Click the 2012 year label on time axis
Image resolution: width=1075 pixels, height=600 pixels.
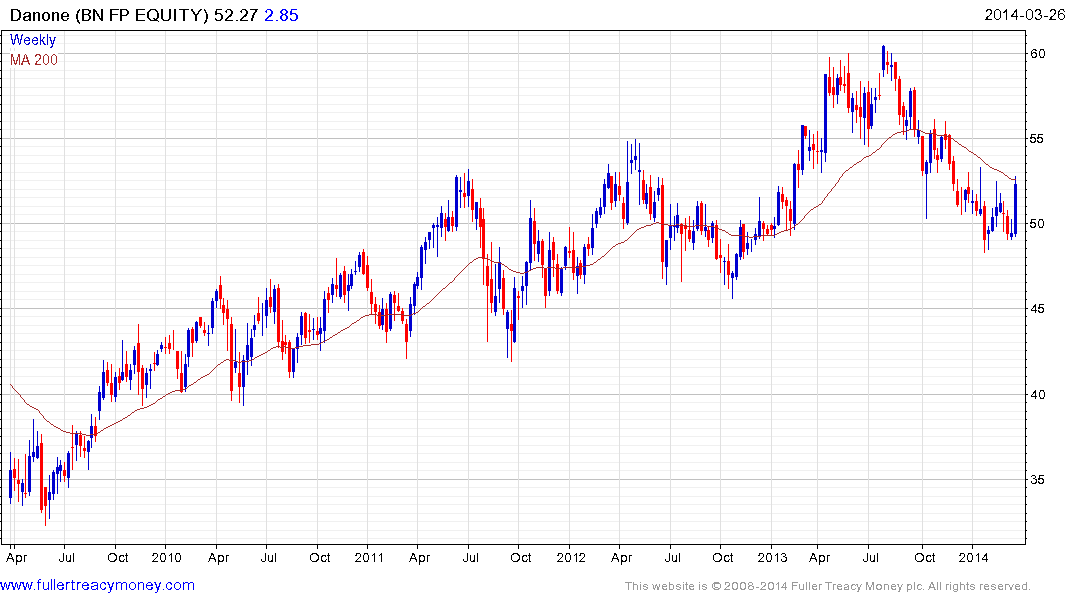(571, 557)
